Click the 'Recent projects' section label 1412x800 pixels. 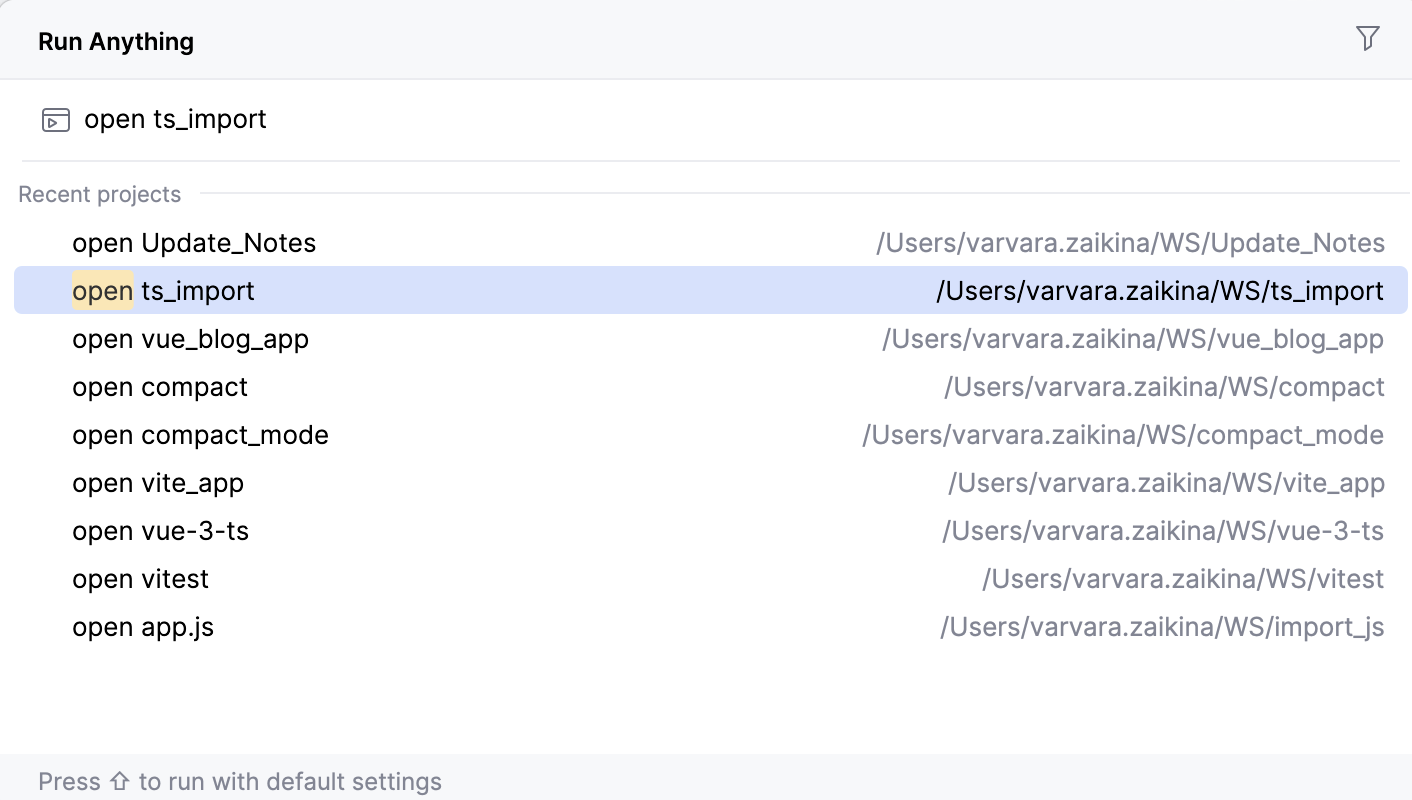click(99, 194)
